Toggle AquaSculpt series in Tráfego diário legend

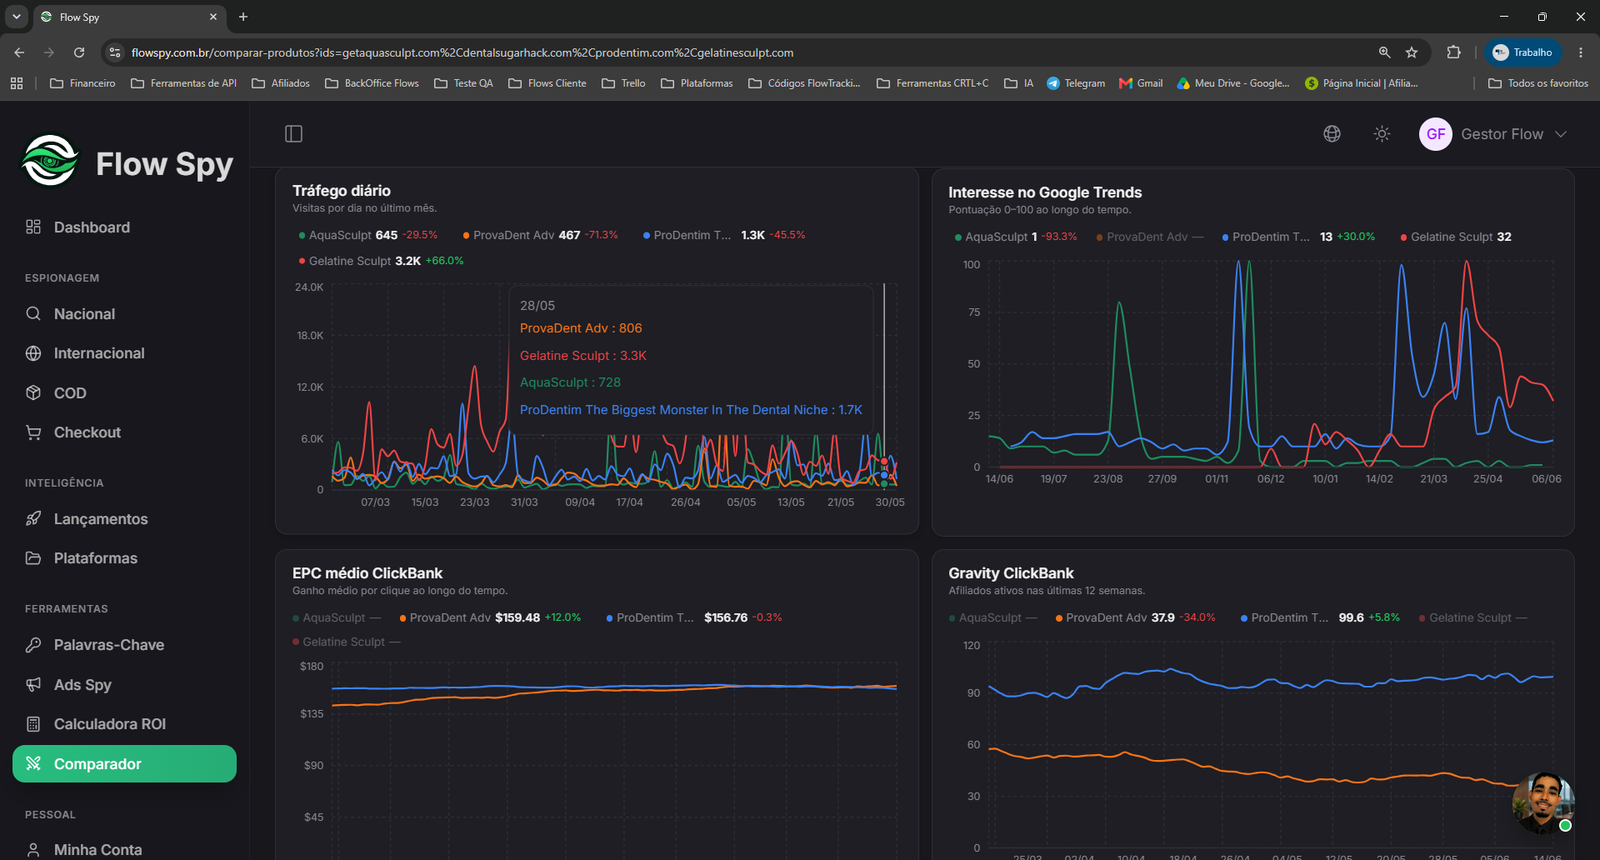(368, 235)
